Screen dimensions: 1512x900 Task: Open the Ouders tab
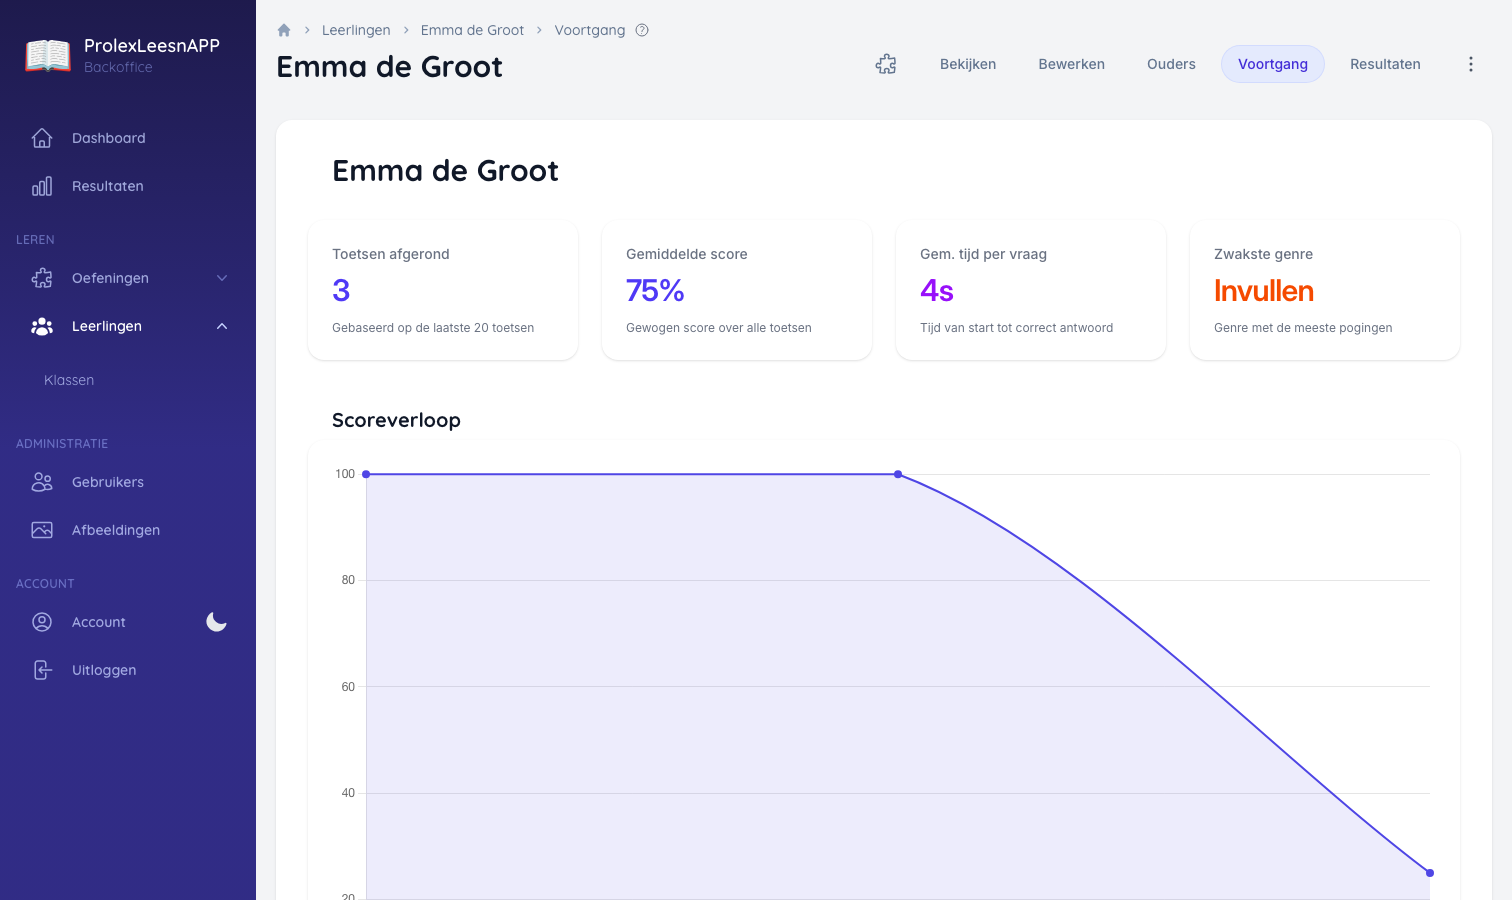click(x=1171, y=64)
